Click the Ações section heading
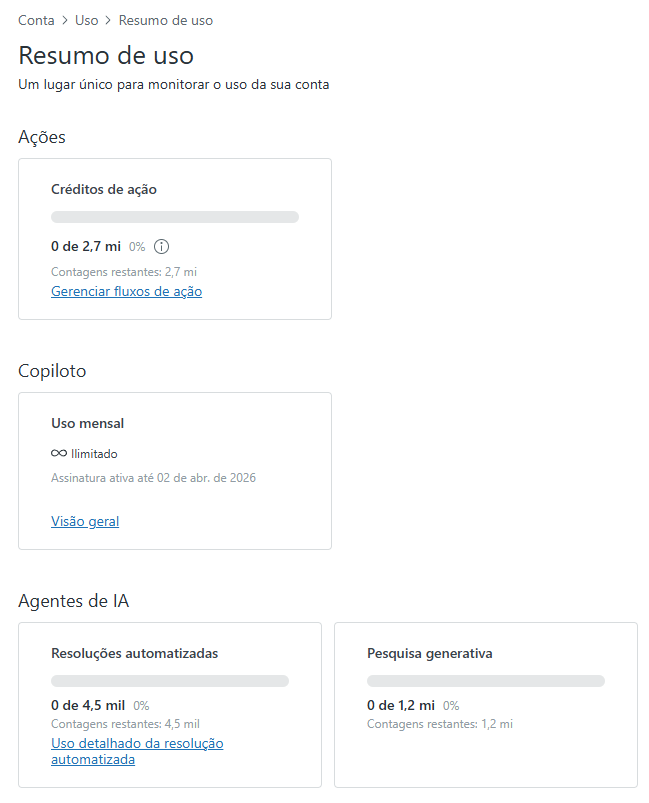 click(x=42, y=137)
